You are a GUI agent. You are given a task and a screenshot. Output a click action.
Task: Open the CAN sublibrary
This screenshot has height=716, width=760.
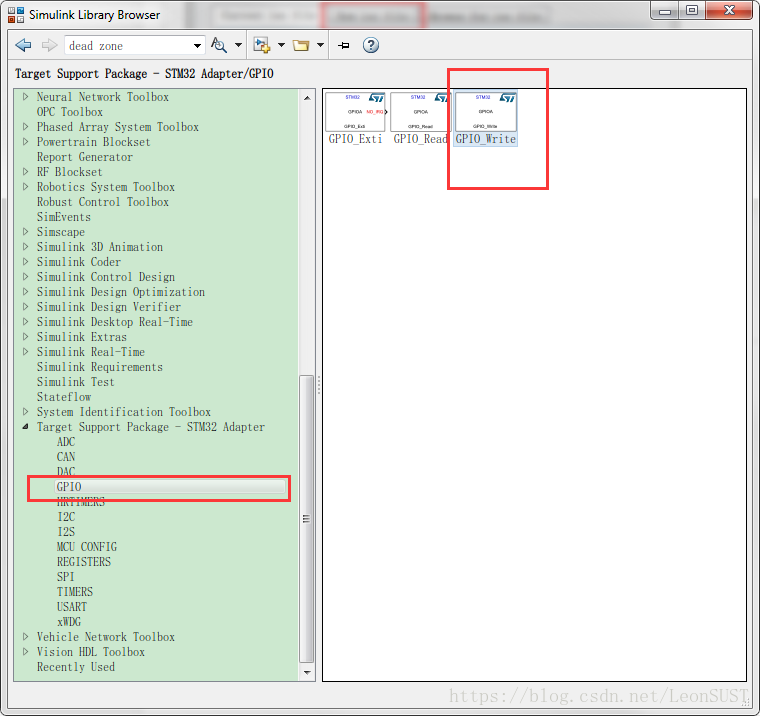tap(66, 457)
